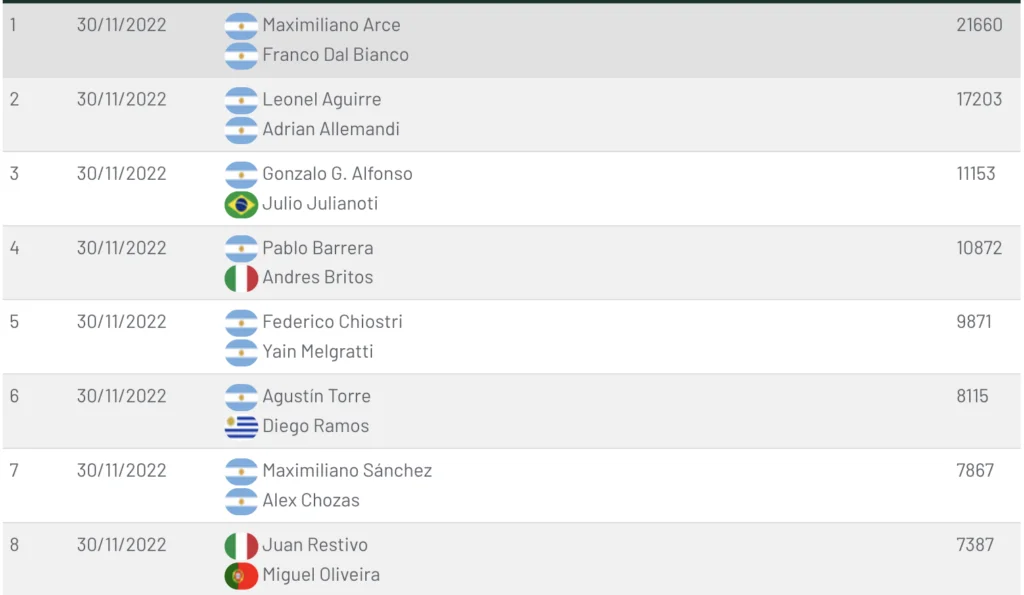Select Adrian Allemandi player name

[x=330, y=129]
